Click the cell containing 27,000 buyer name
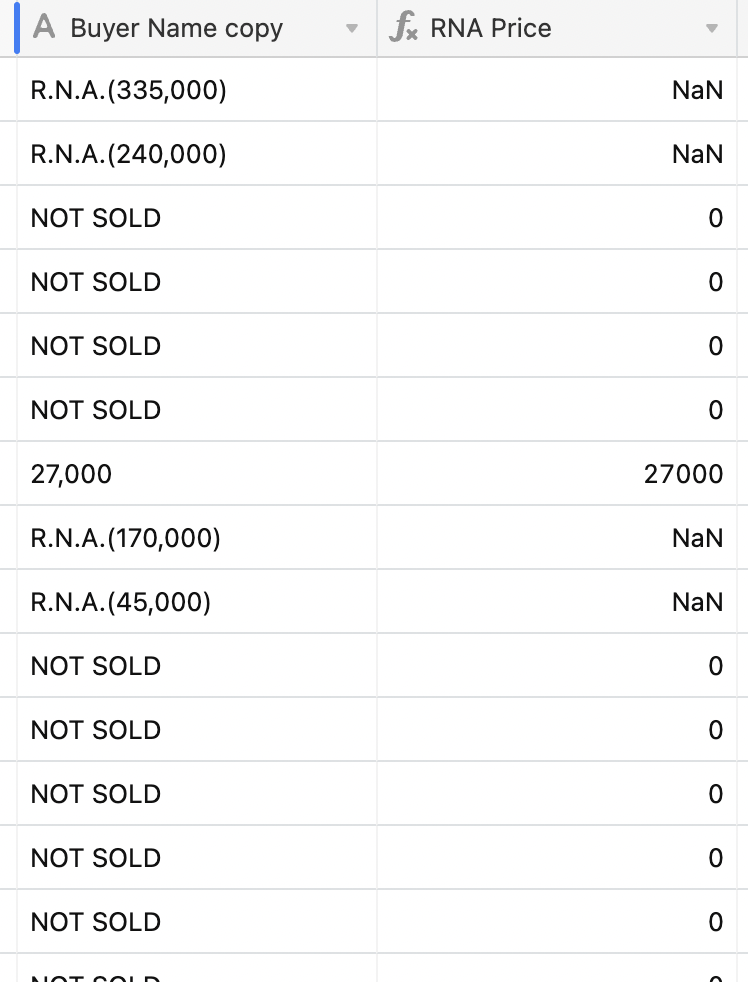 click(197, 473)
